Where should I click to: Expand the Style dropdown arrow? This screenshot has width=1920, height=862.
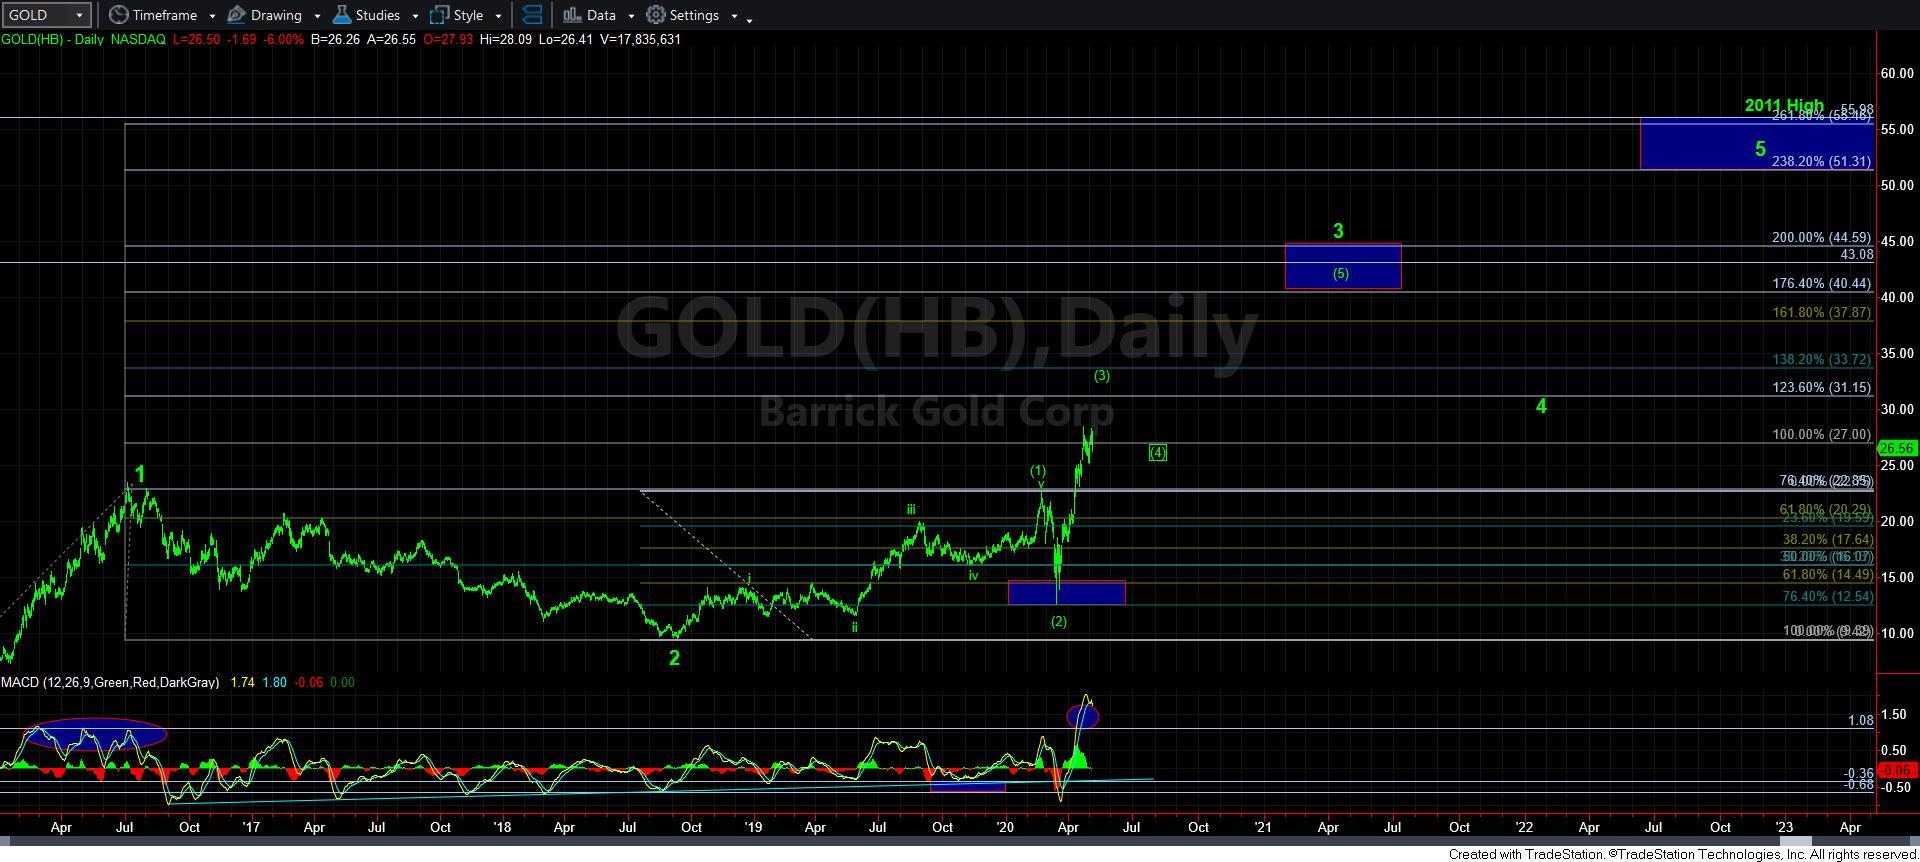click(x=498, y=16)
